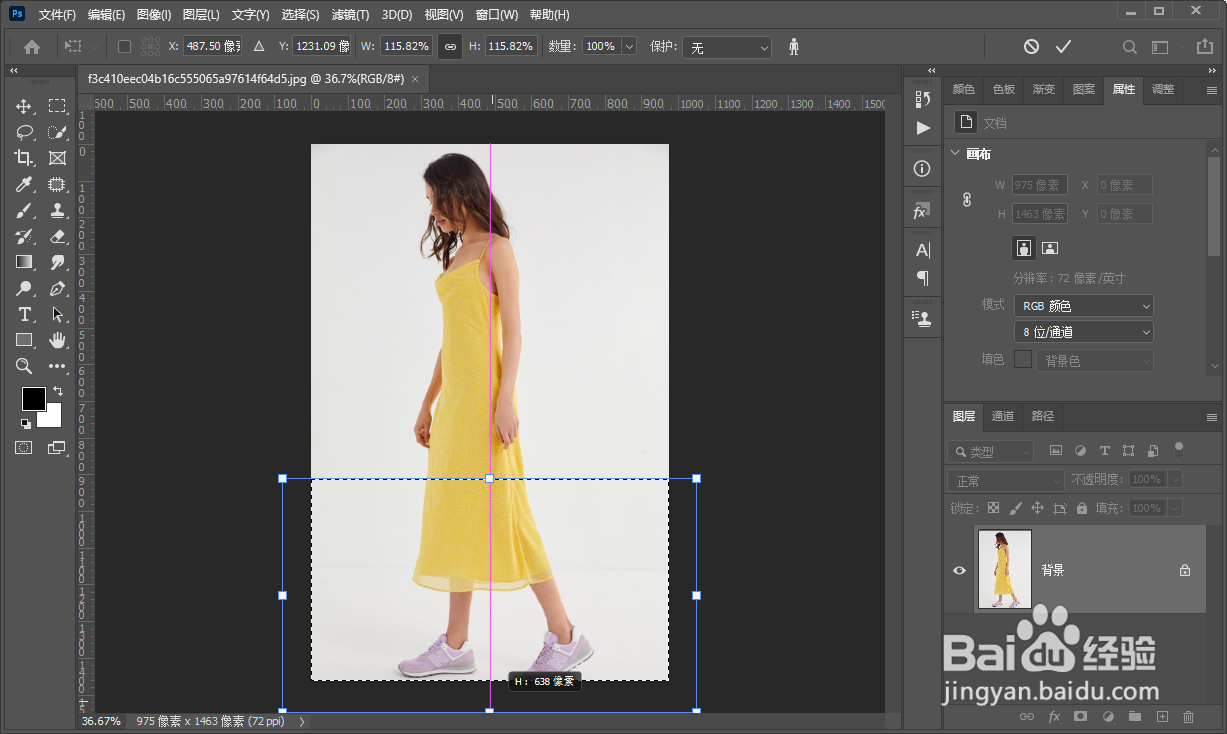Select the Eyedropper tool
Screen dimensions: 1227x734
(24, 184)
